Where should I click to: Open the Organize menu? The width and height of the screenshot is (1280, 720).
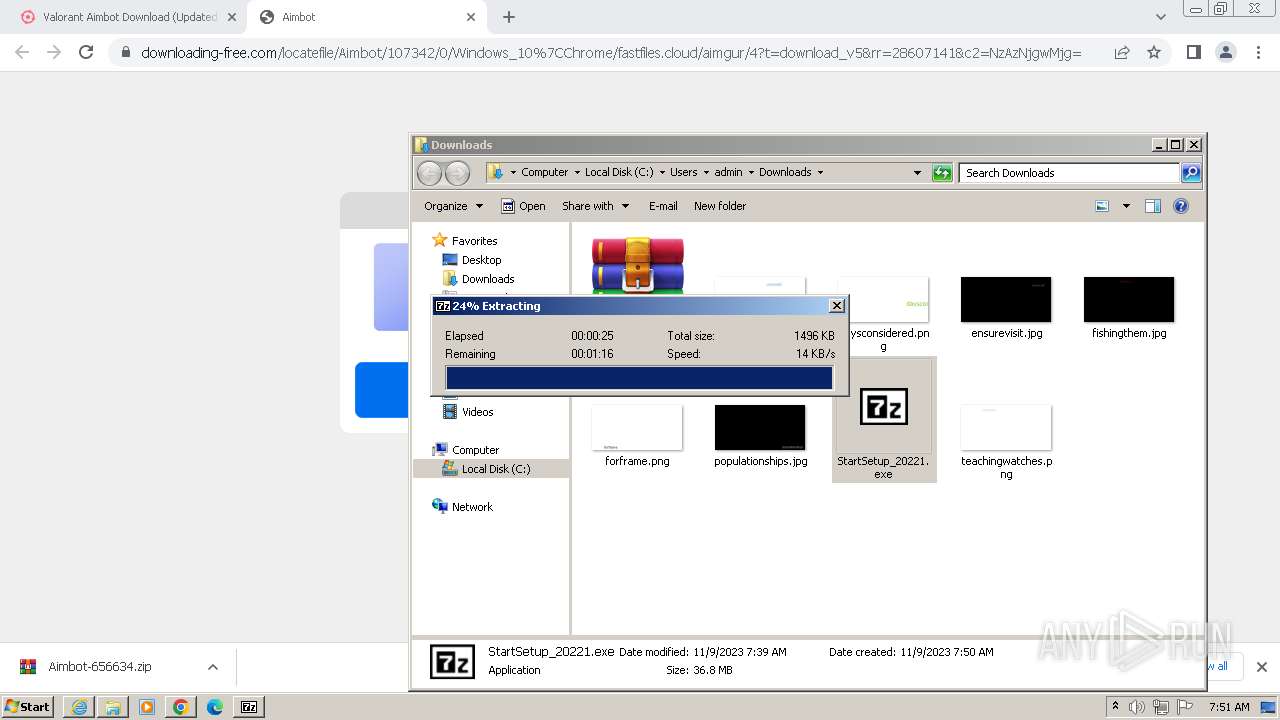coord(453,206)
